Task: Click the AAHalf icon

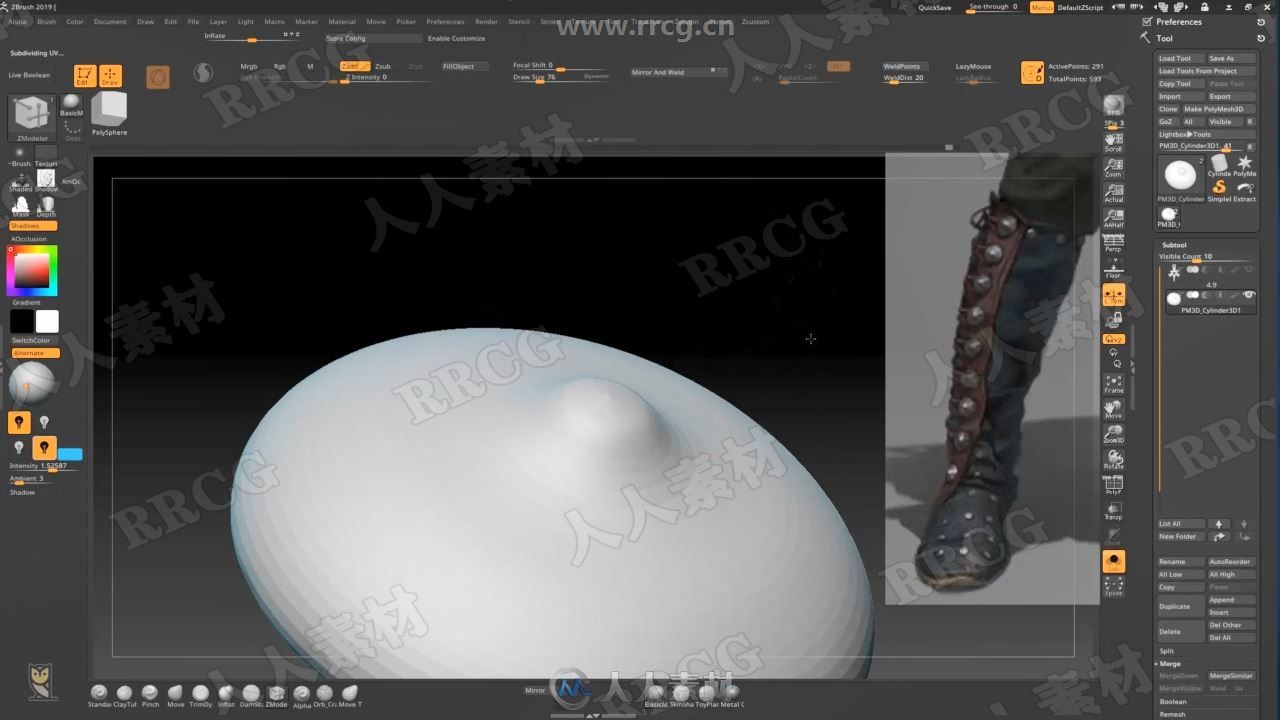Action: click(x=1113, y=219)
